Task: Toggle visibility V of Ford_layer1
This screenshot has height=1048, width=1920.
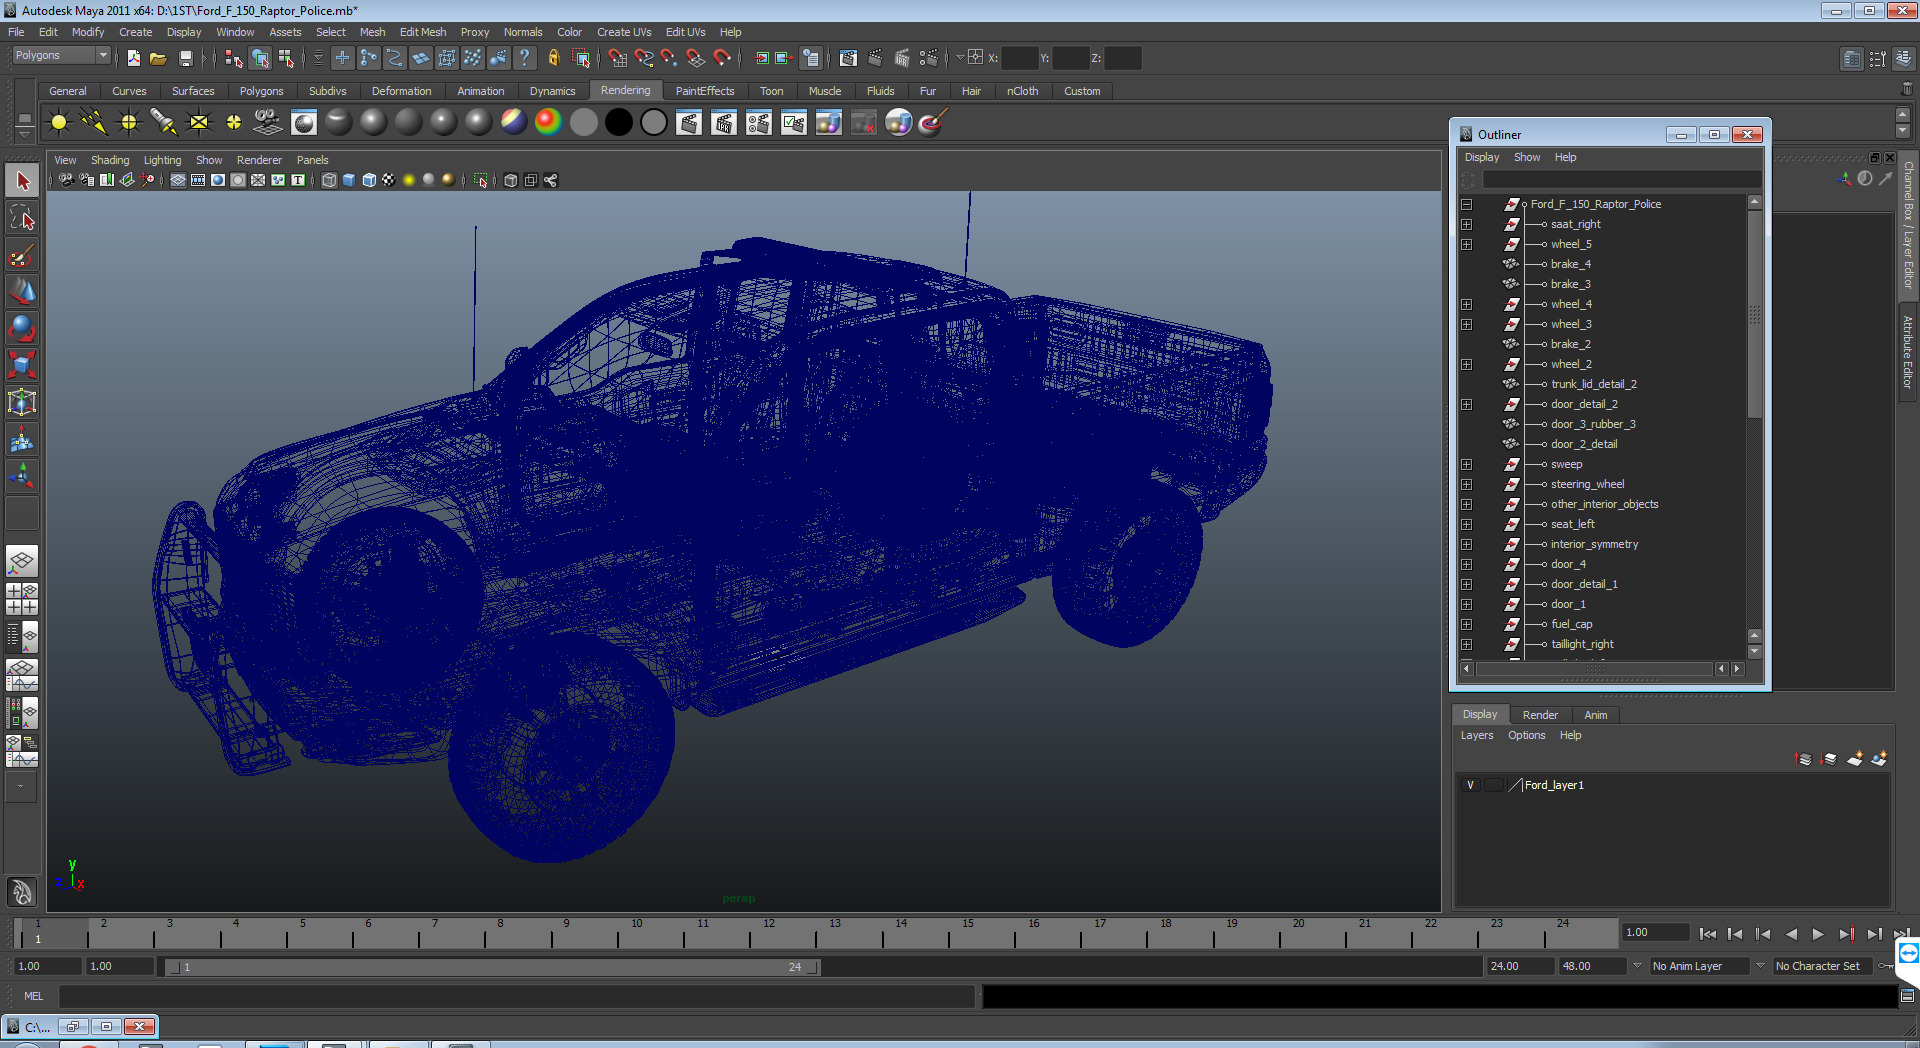Action: pos(1470,785)
